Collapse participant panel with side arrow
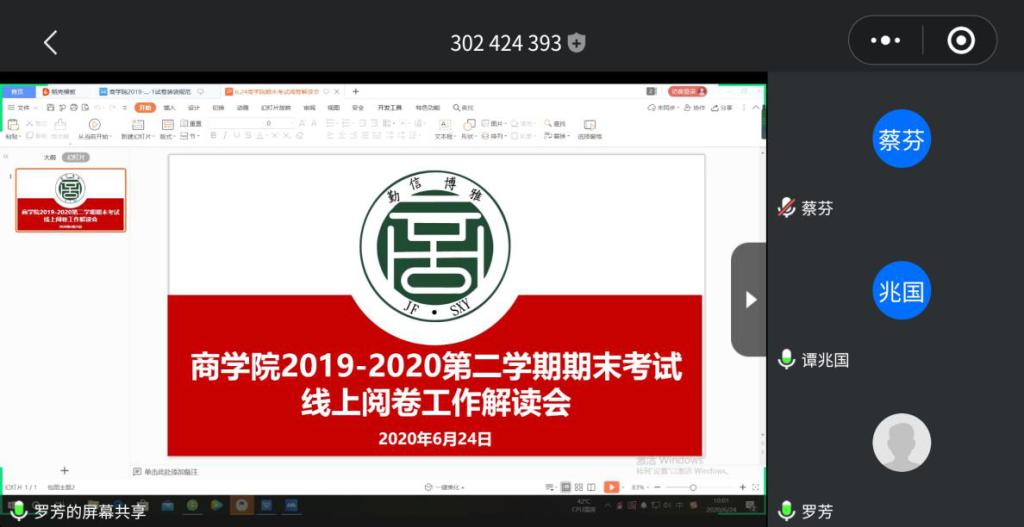Screen dimensions: 1024x527 point(750,300)
